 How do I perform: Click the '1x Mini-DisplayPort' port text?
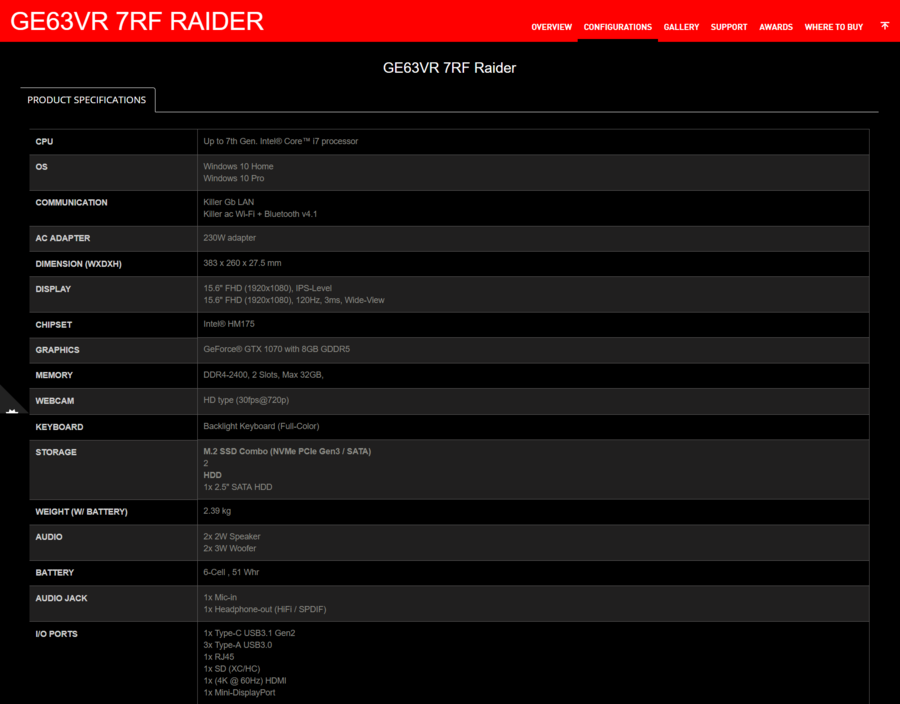pyautogui.click(x=239, y=693)
